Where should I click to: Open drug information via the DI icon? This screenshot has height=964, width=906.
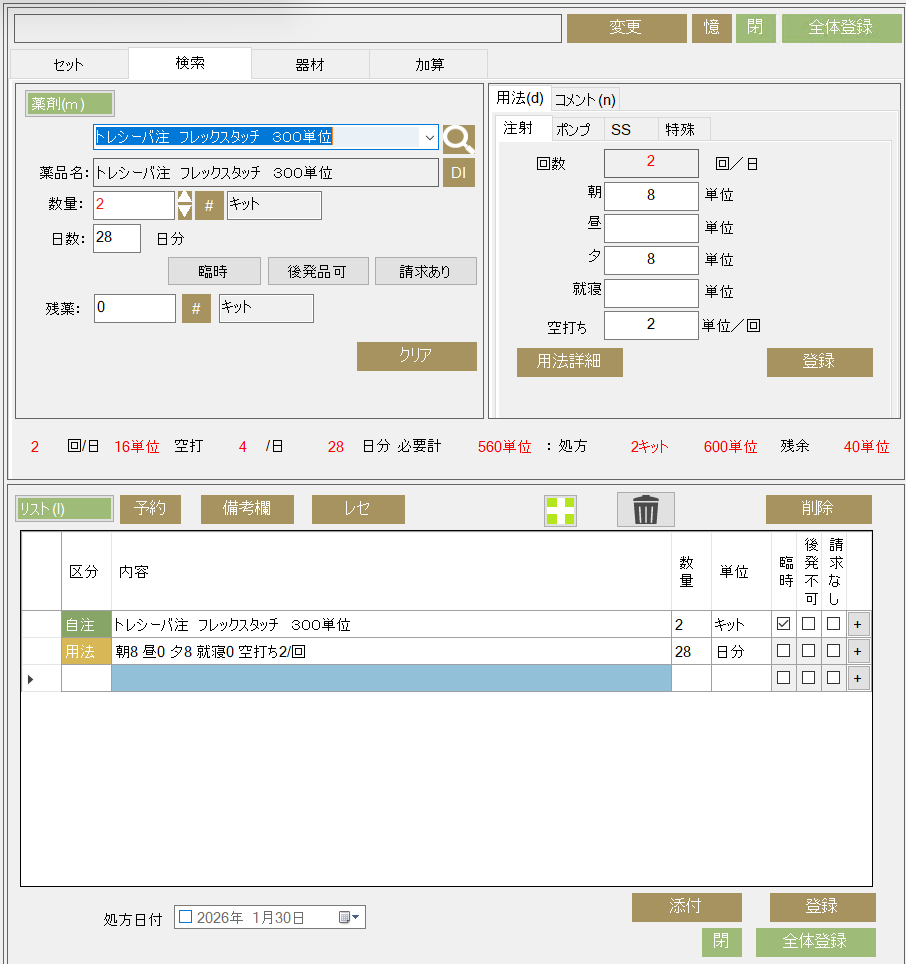(x=459, y=172)
